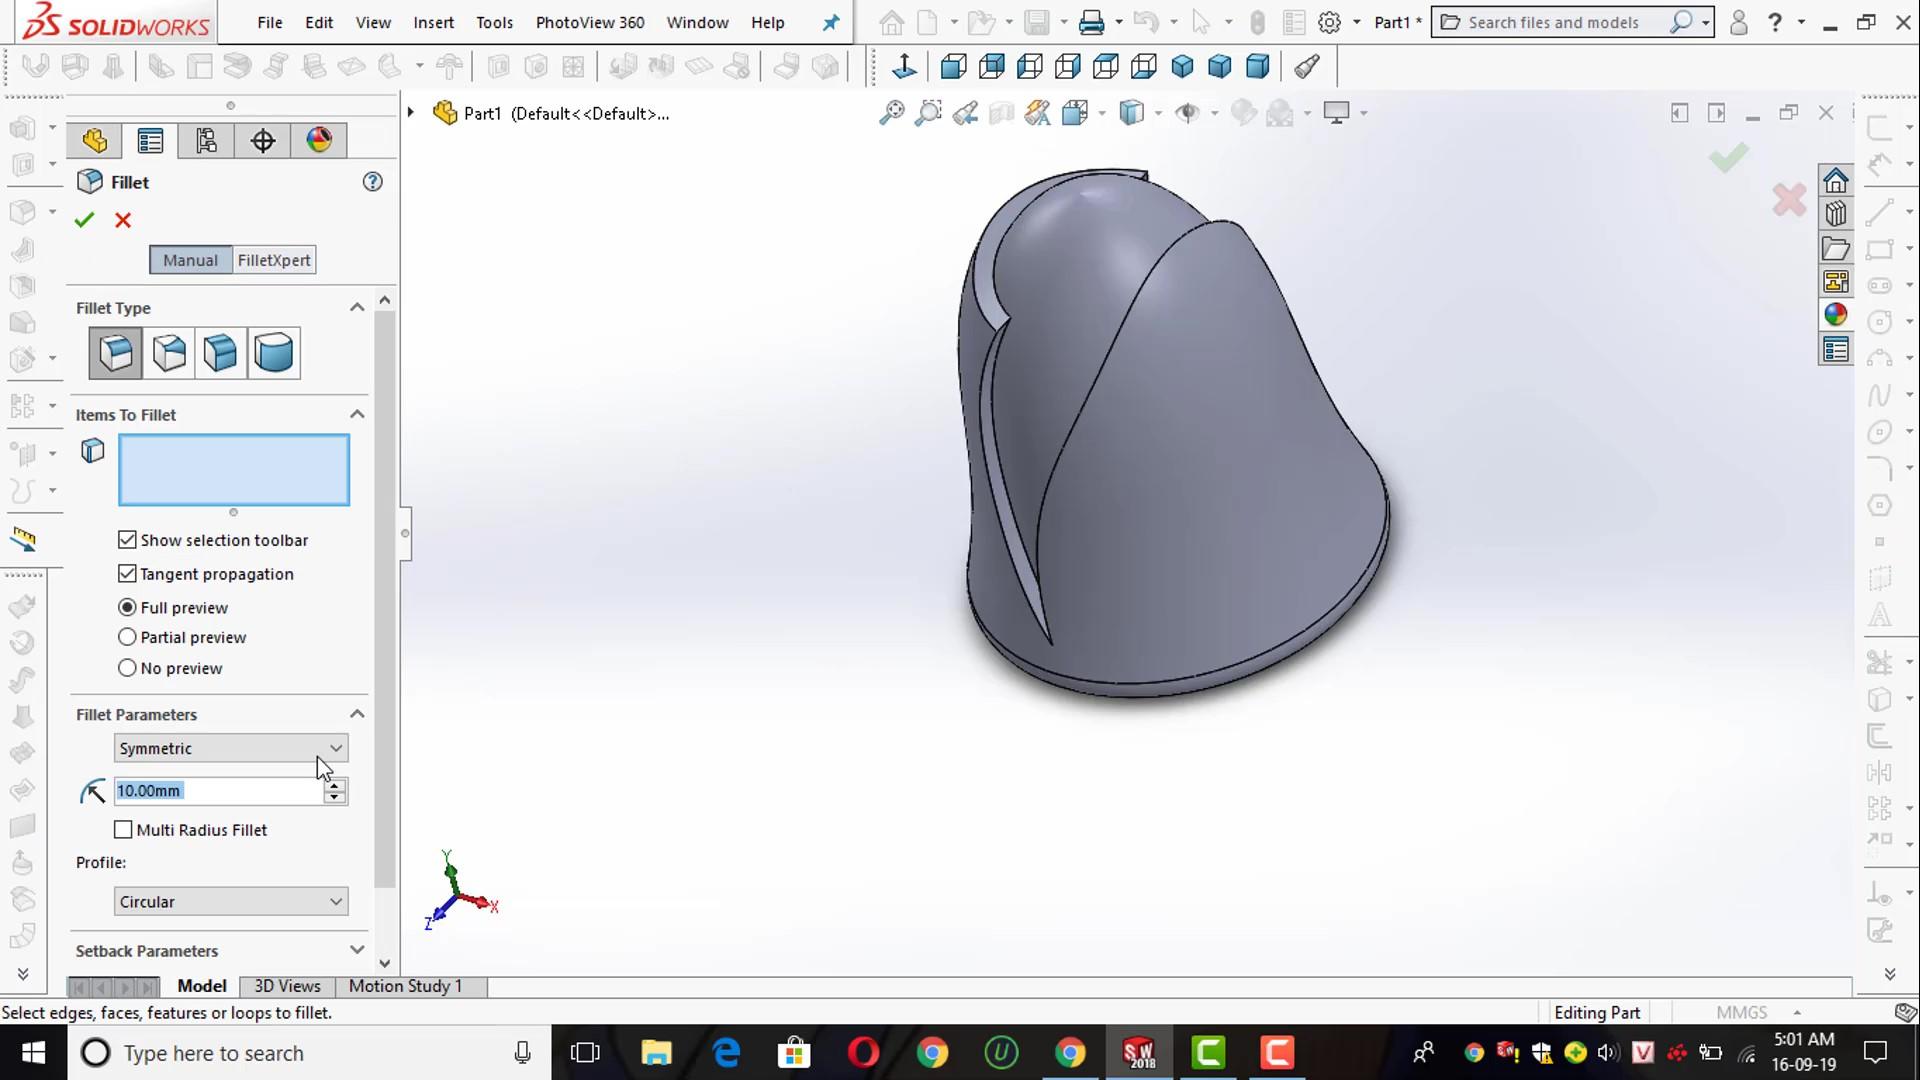Open the Insert menu
The width and height of the screenshot is (1920, 1080).
[433, 22]
